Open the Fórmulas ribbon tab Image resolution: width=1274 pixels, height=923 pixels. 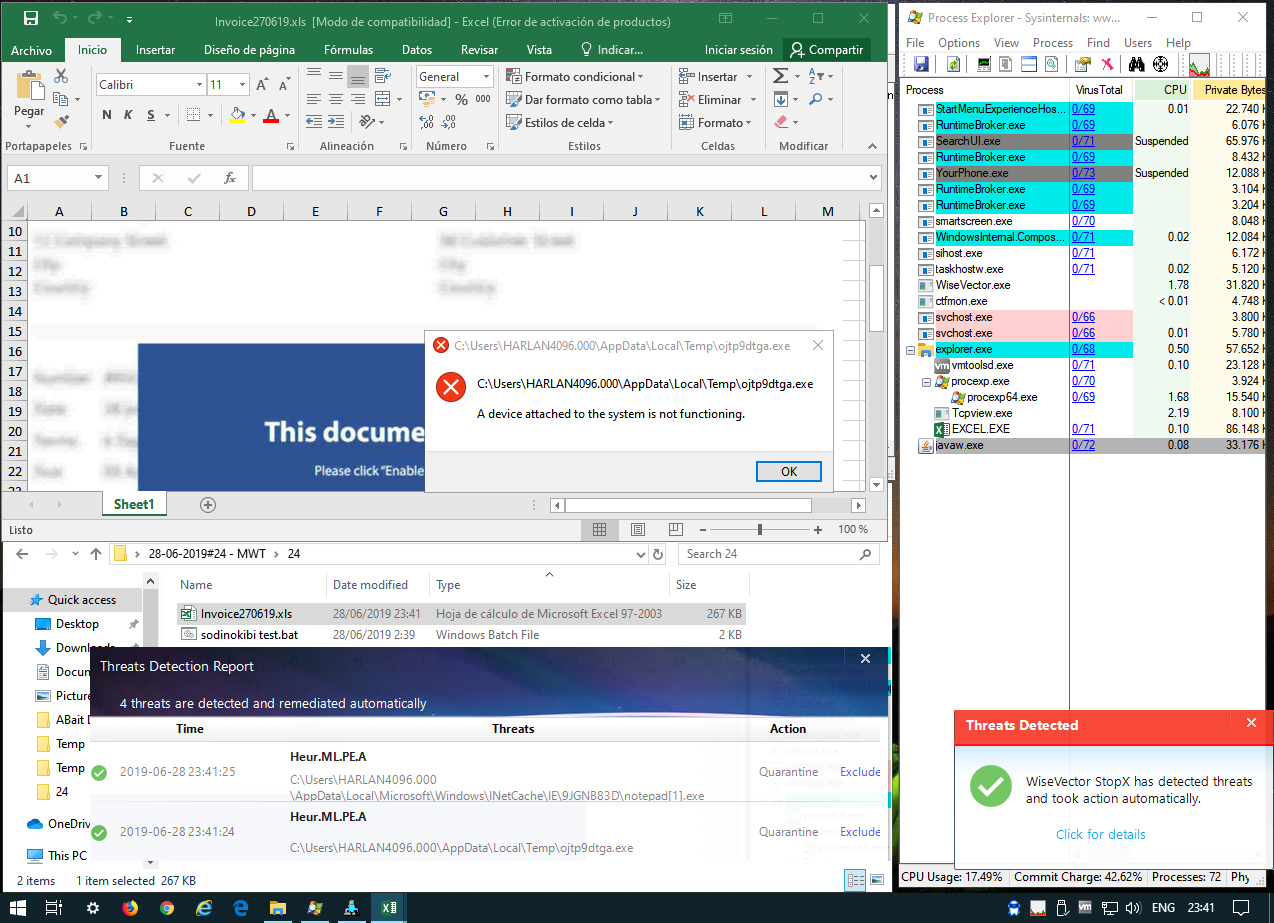(348, 50)
